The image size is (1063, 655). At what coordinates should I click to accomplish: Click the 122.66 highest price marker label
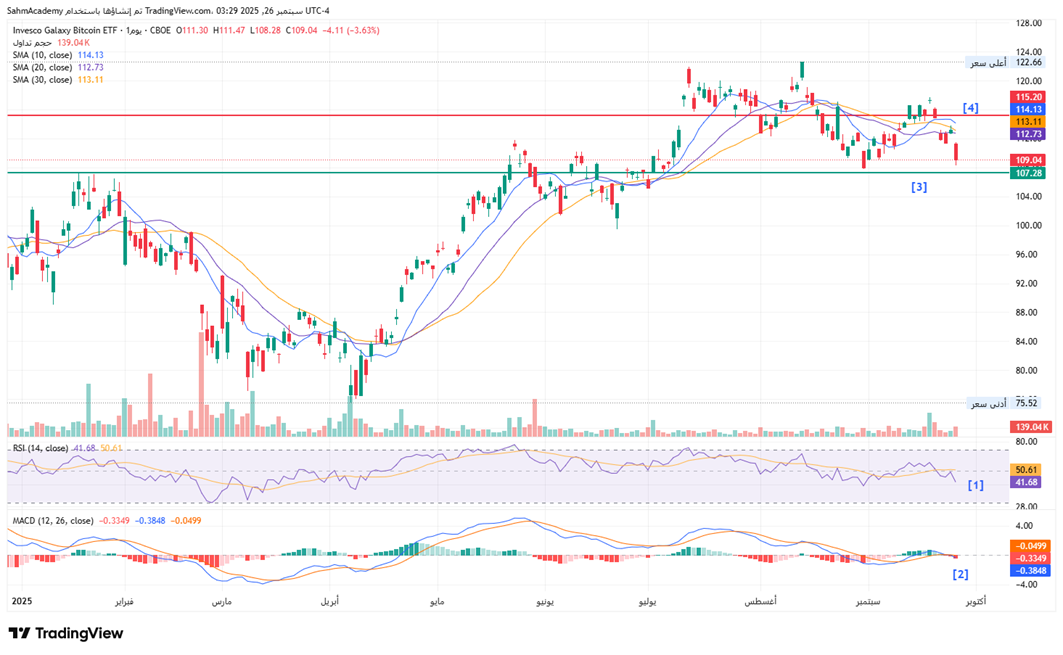1029,62
